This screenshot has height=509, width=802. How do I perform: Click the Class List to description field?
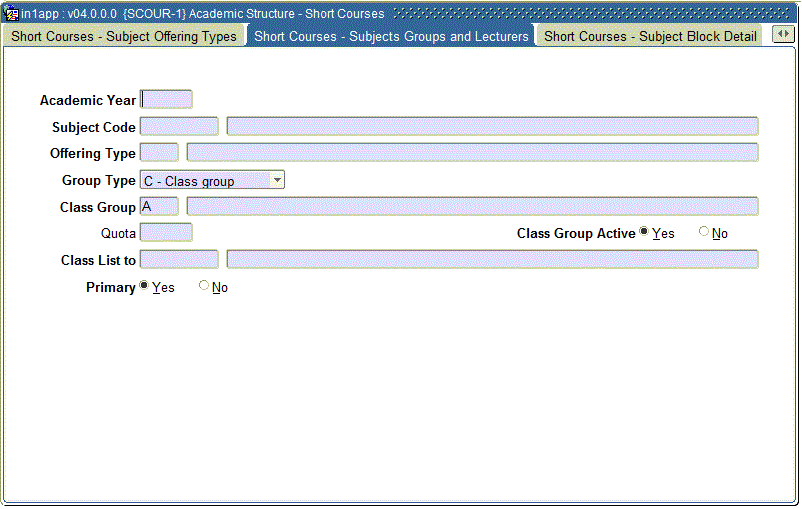[x=492, y=259]
